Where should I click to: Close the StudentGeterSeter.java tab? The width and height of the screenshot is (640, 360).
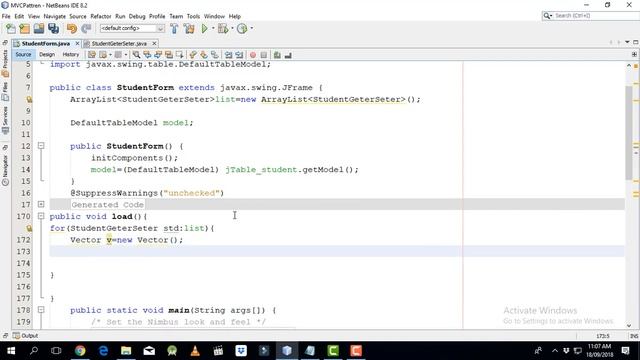(x=154, y=43)
